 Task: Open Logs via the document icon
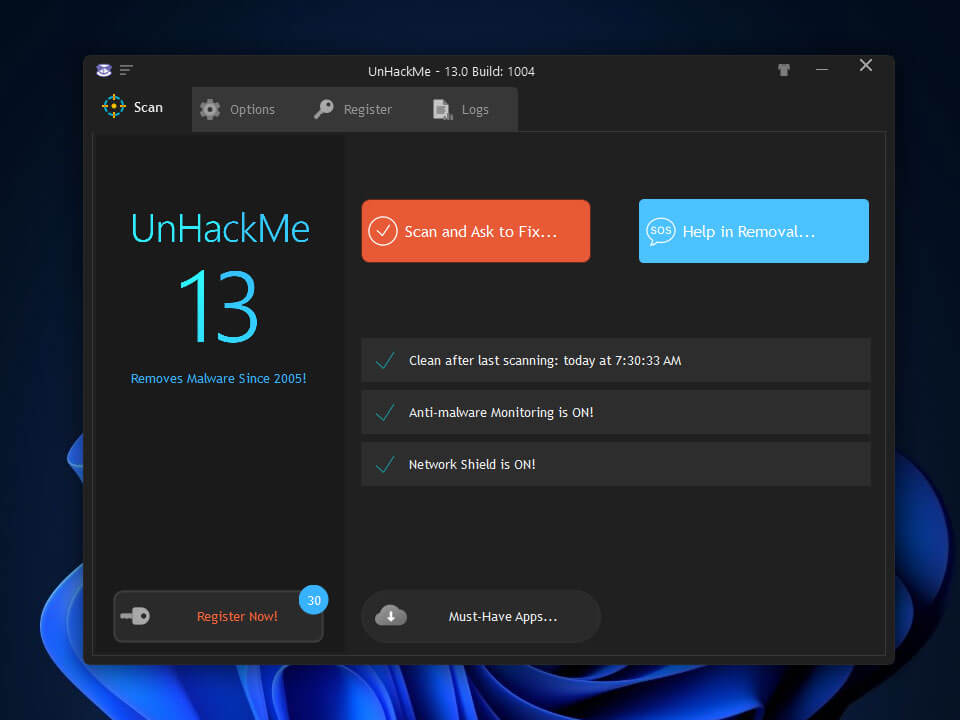tap(442, 110)
